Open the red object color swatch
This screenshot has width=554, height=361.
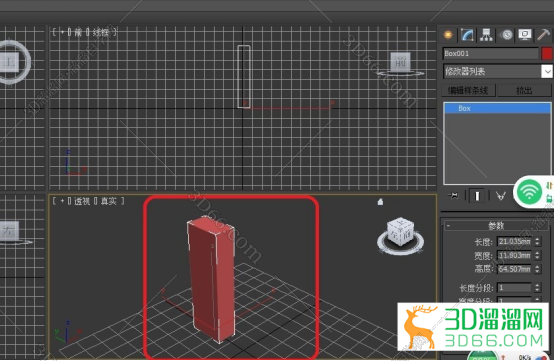point(547,53)
